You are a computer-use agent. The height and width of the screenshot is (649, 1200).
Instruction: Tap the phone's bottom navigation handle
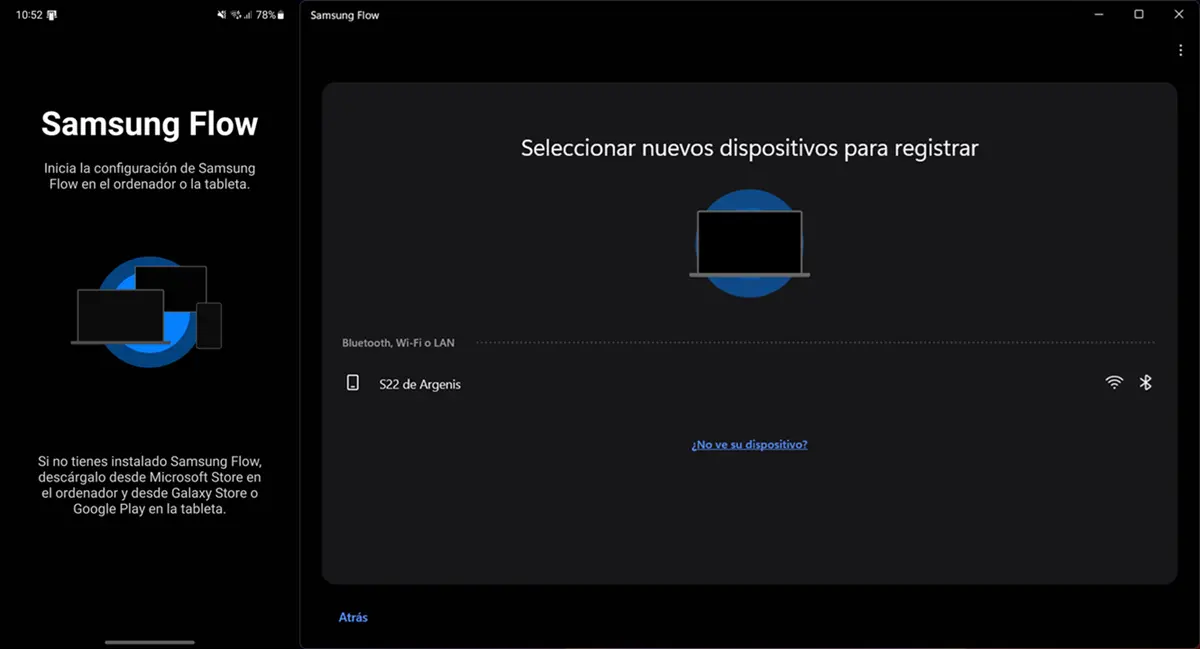(150, 642)
